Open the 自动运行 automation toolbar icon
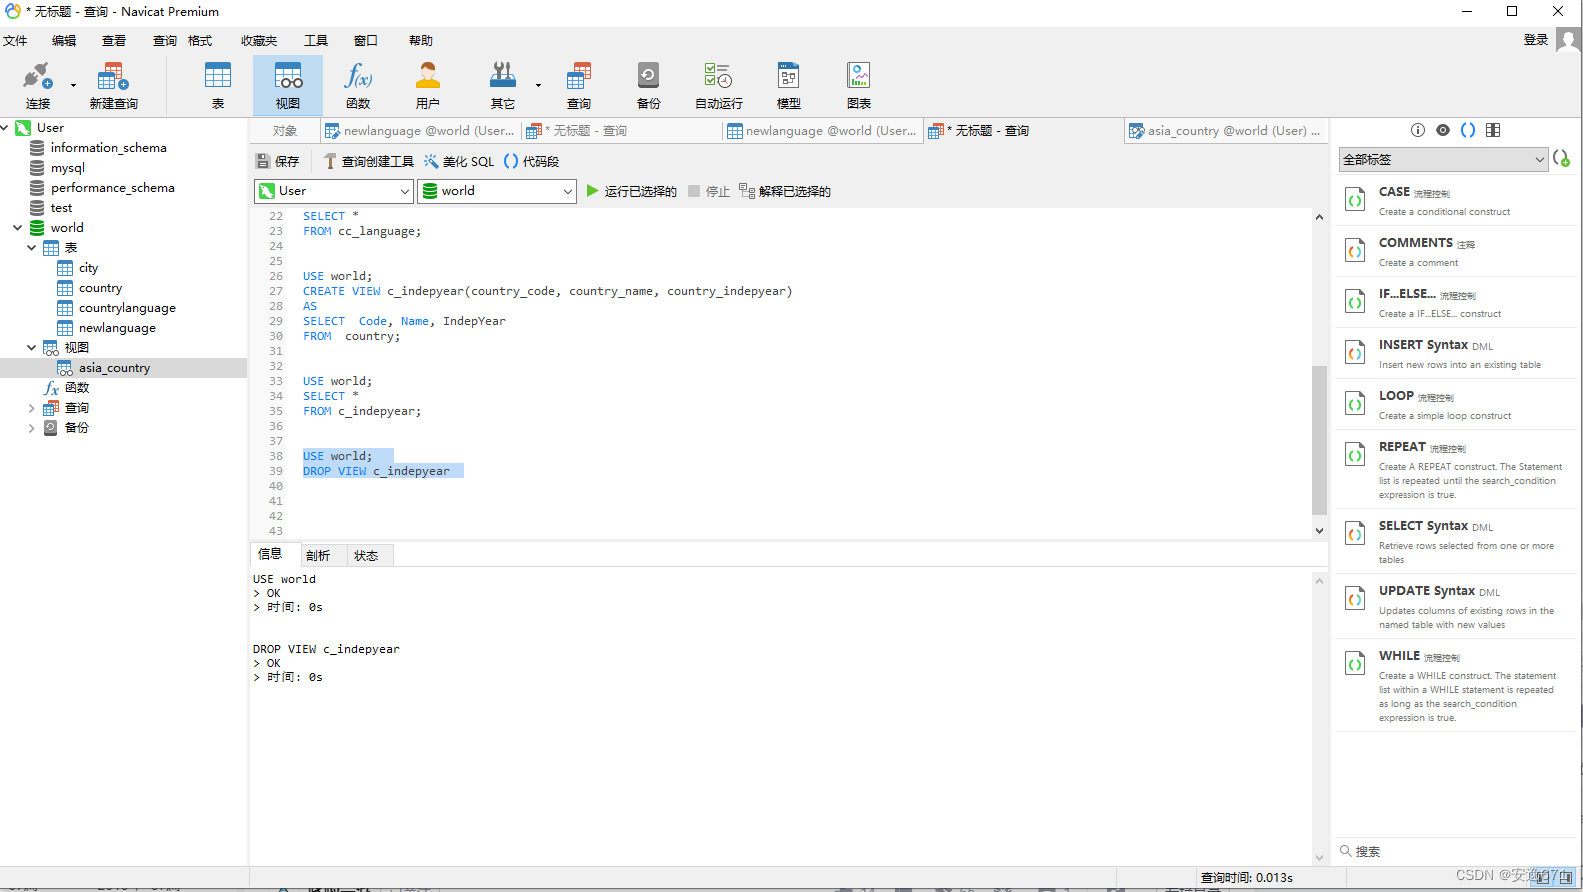The height and width of the screenshot is (892, 1583). 719,85
